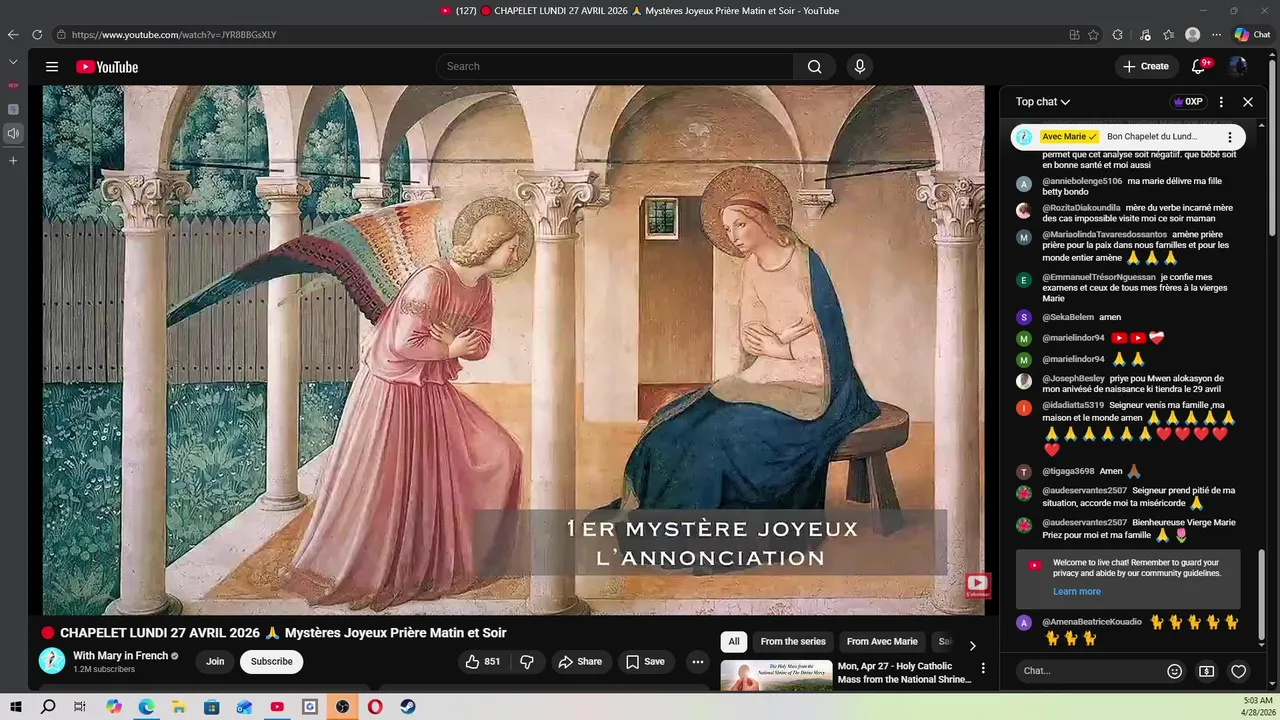Show more filter chips with right arrow
The height and width of the screenshot is (720, 1280).
(x=972, y=646)
